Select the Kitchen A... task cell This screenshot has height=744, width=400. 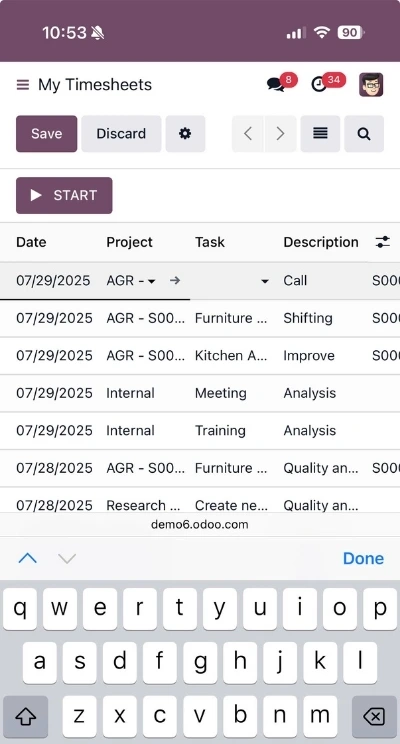231,355
